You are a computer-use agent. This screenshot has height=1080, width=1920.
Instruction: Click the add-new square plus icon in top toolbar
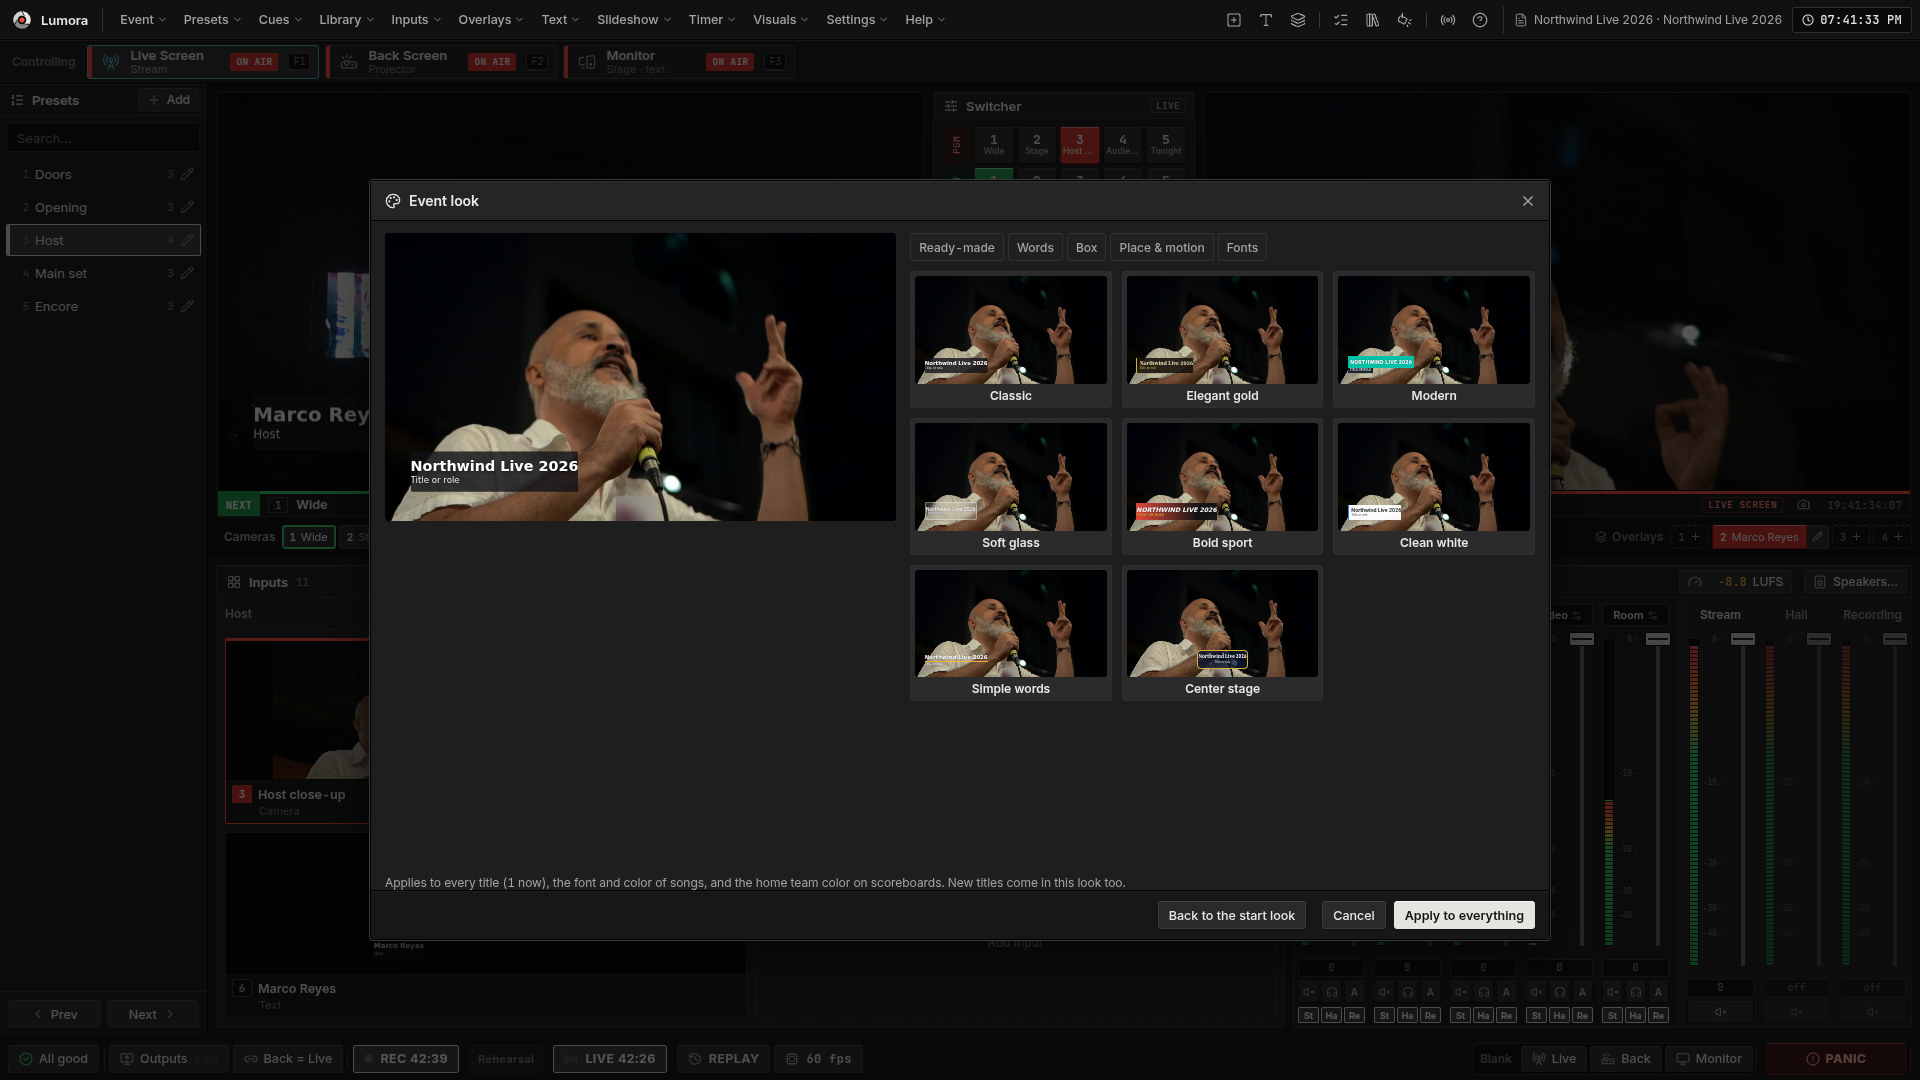[x=1234, y=20]
